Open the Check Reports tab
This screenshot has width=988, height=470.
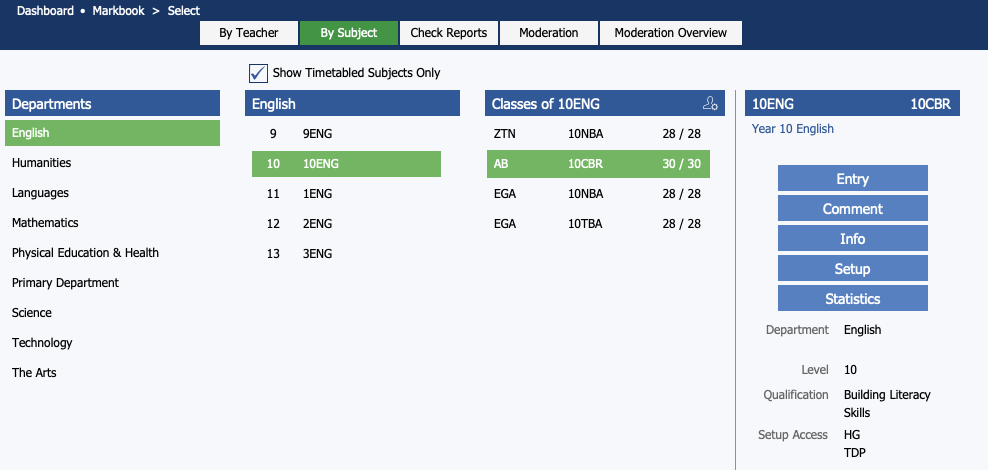[x=449, y=33]
